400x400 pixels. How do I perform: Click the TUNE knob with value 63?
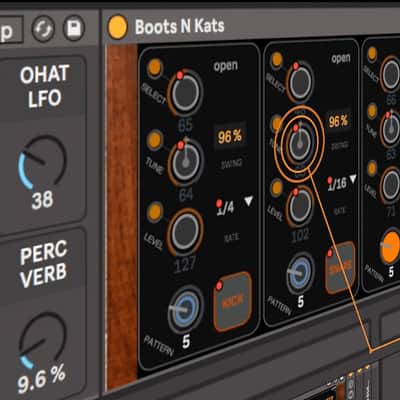(391, 130)
